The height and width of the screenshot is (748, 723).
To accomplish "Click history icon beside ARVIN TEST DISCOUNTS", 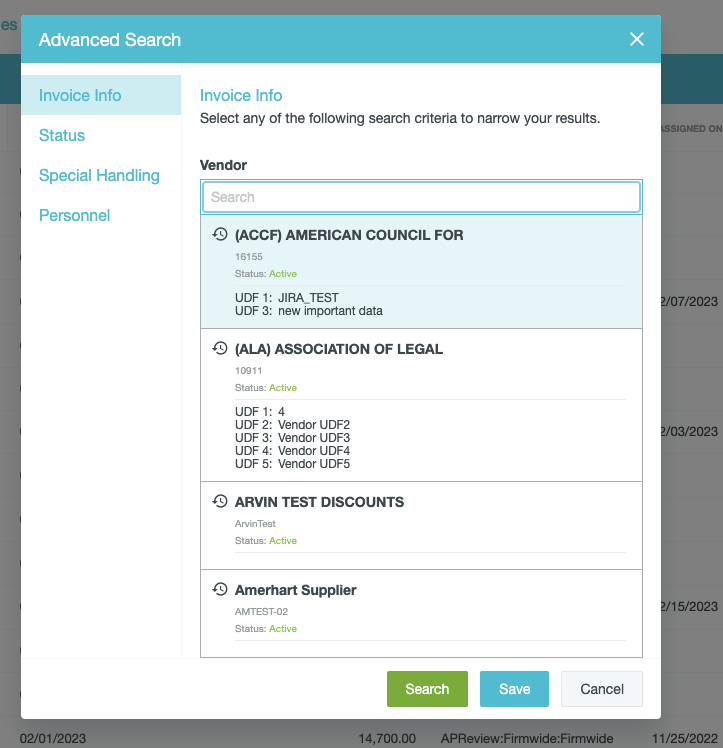I will click(220, 502).
